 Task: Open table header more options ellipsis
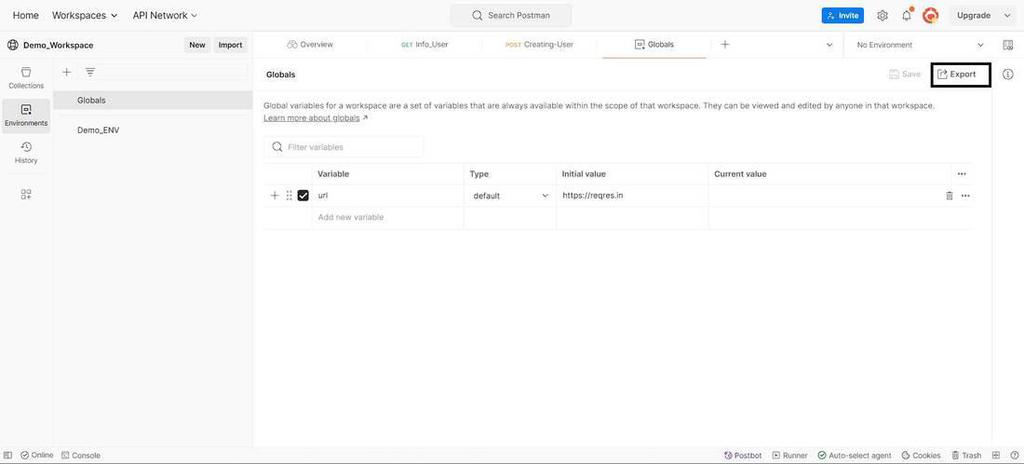961,174
